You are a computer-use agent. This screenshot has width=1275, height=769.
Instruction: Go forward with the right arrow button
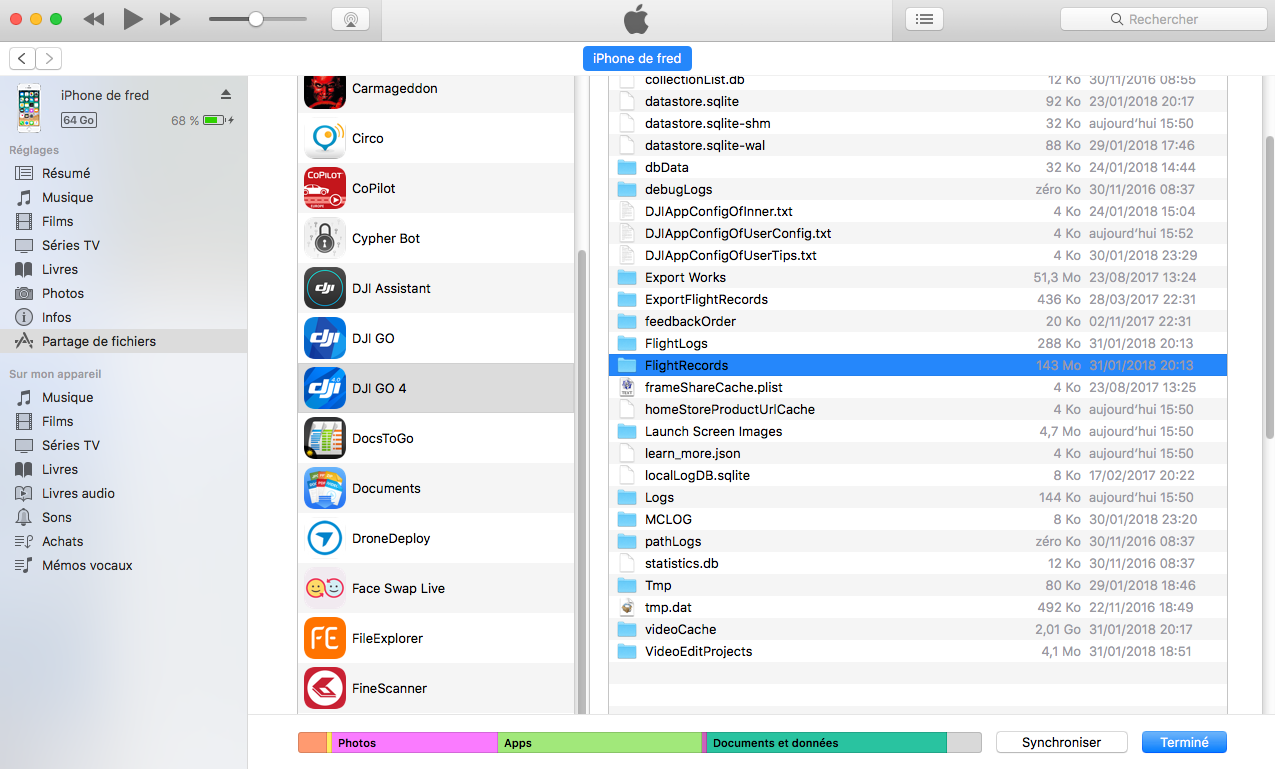click(x=49, y=59)
